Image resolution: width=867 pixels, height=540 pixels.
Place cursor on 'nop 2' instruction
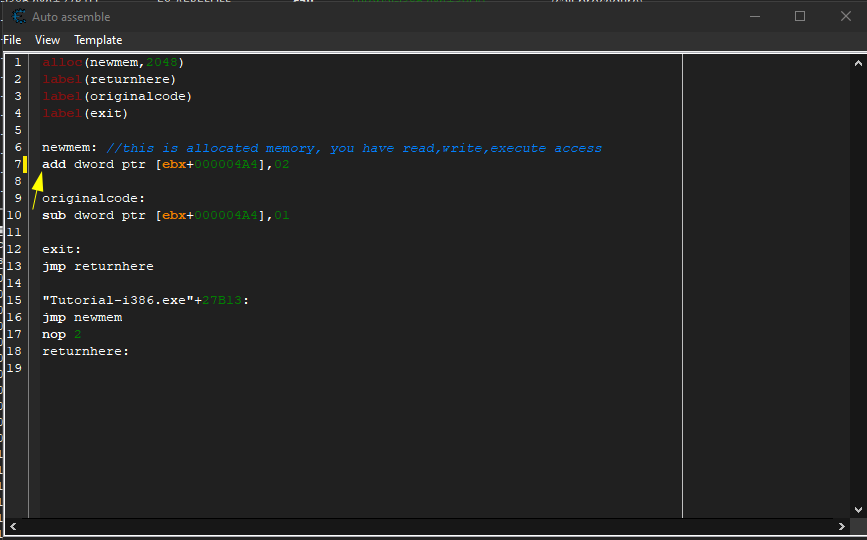pyautogui.click(x=61, y=334)
